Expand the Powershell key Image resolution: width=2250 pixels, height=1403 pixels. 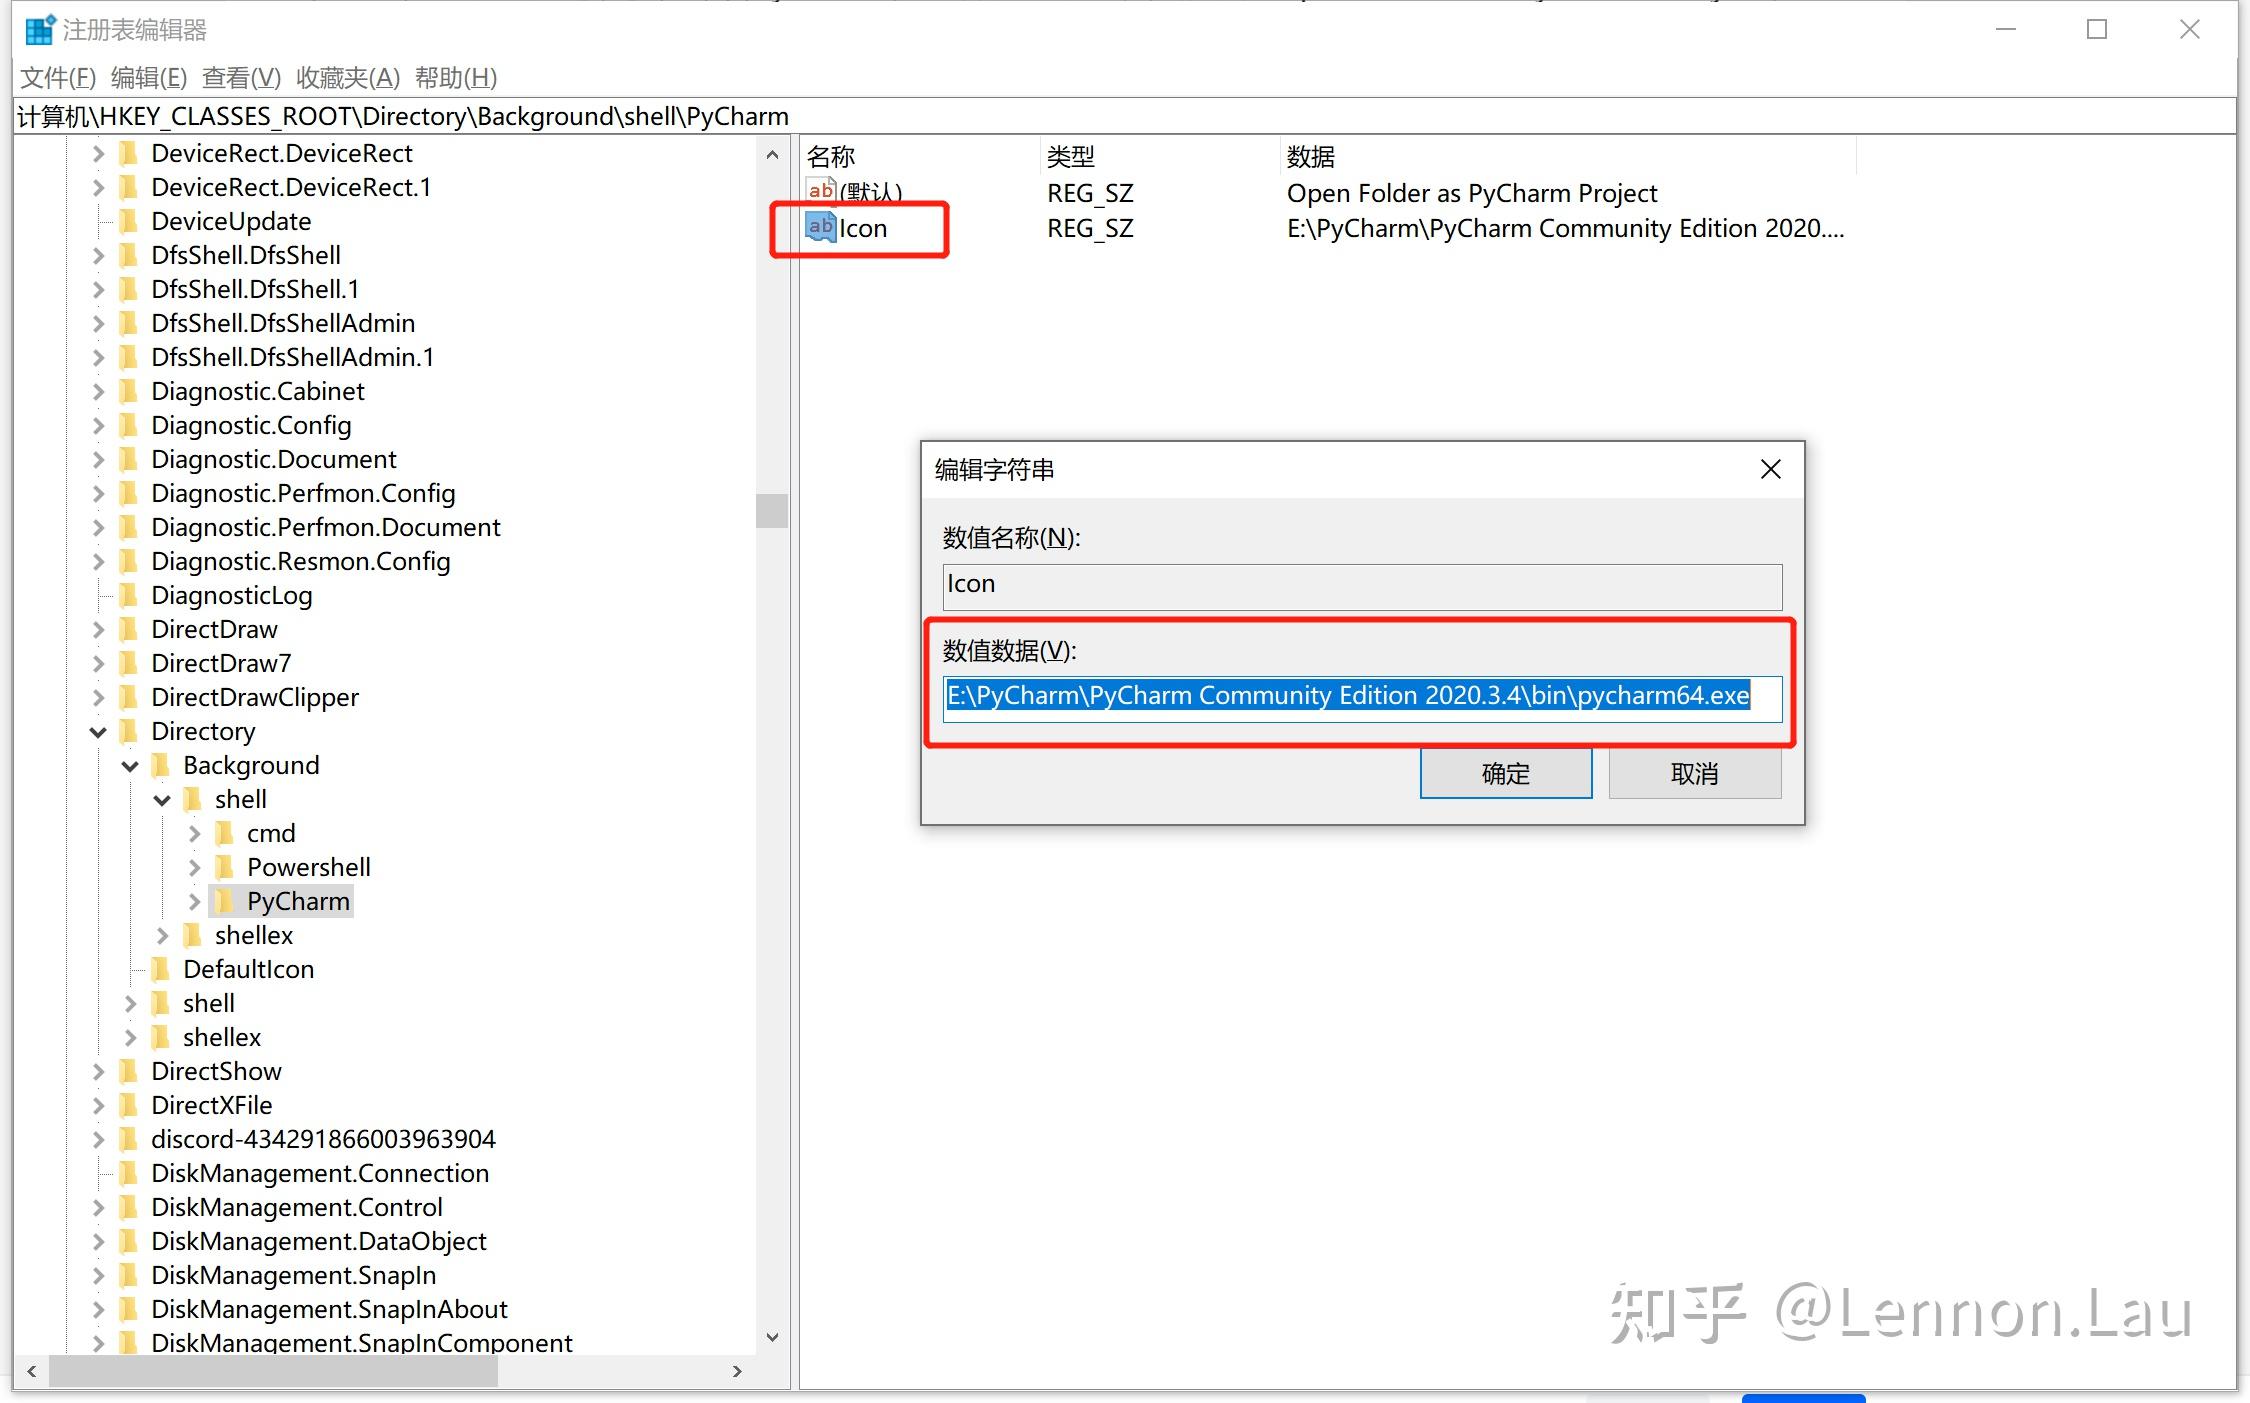pyautogui.click(x=194, y=867)
